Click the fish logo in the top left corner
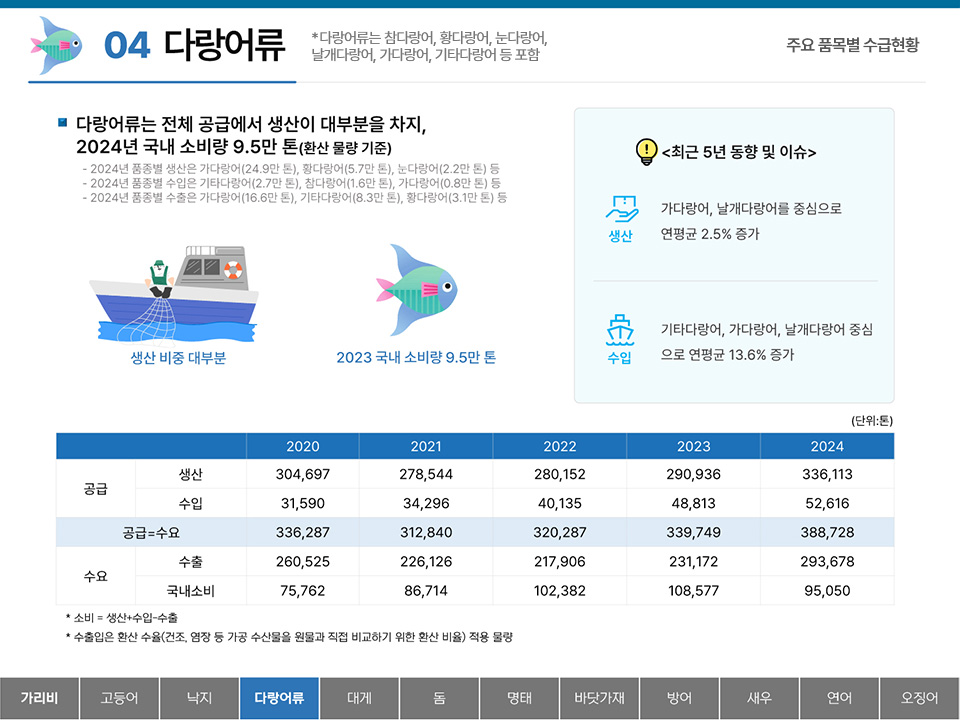The image size is (960, 720). [58, 45]
